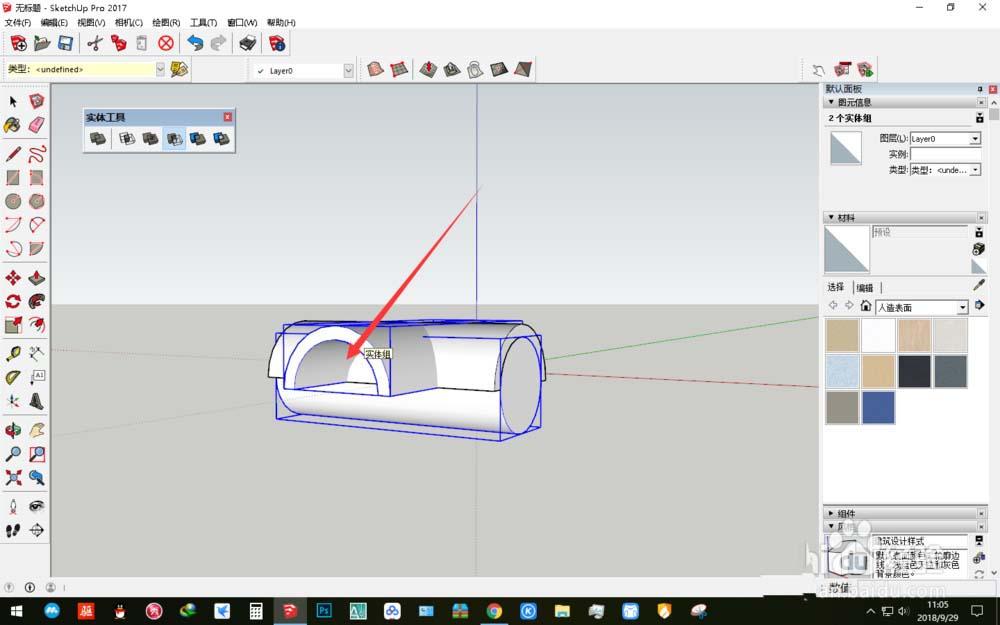Open the 人造表面 material library dropdown

pos(963,307)
